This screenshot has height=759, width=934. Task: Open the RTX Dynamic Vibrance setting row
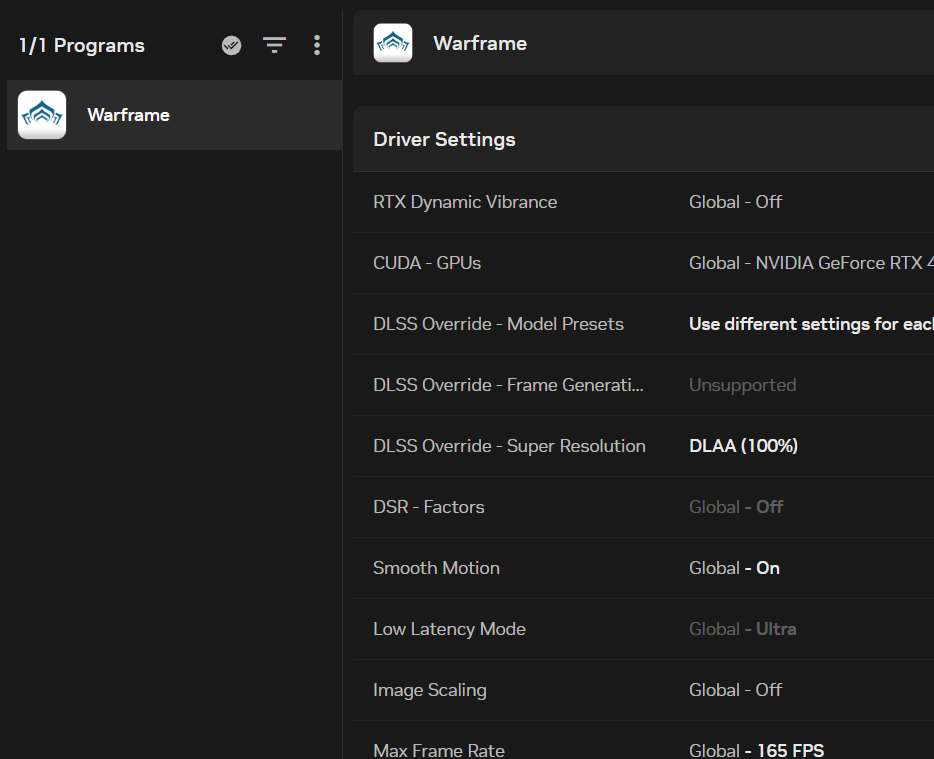[643, 202]
